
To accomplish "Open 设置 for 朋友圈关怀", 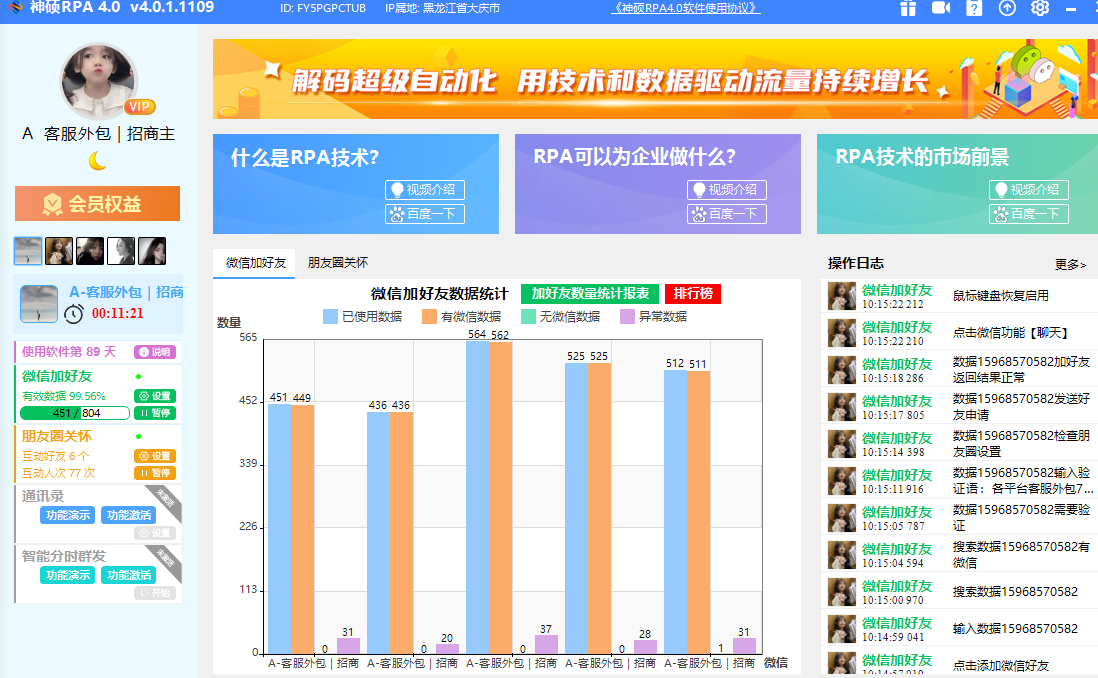I will 155,456.
